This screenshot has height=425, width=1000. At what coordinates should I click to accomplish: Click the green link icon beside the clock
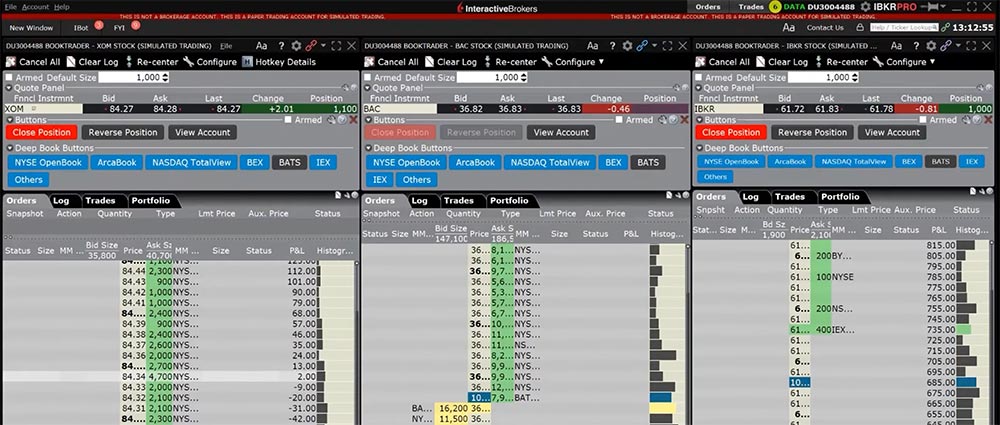945,27
